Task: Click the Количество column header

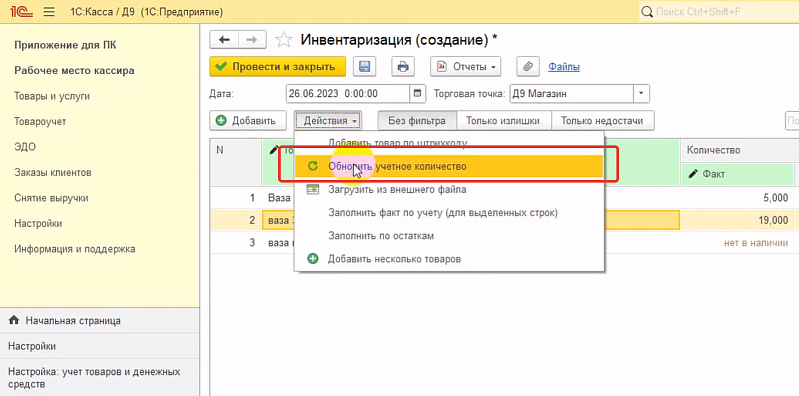Action: tap(740, 150)
